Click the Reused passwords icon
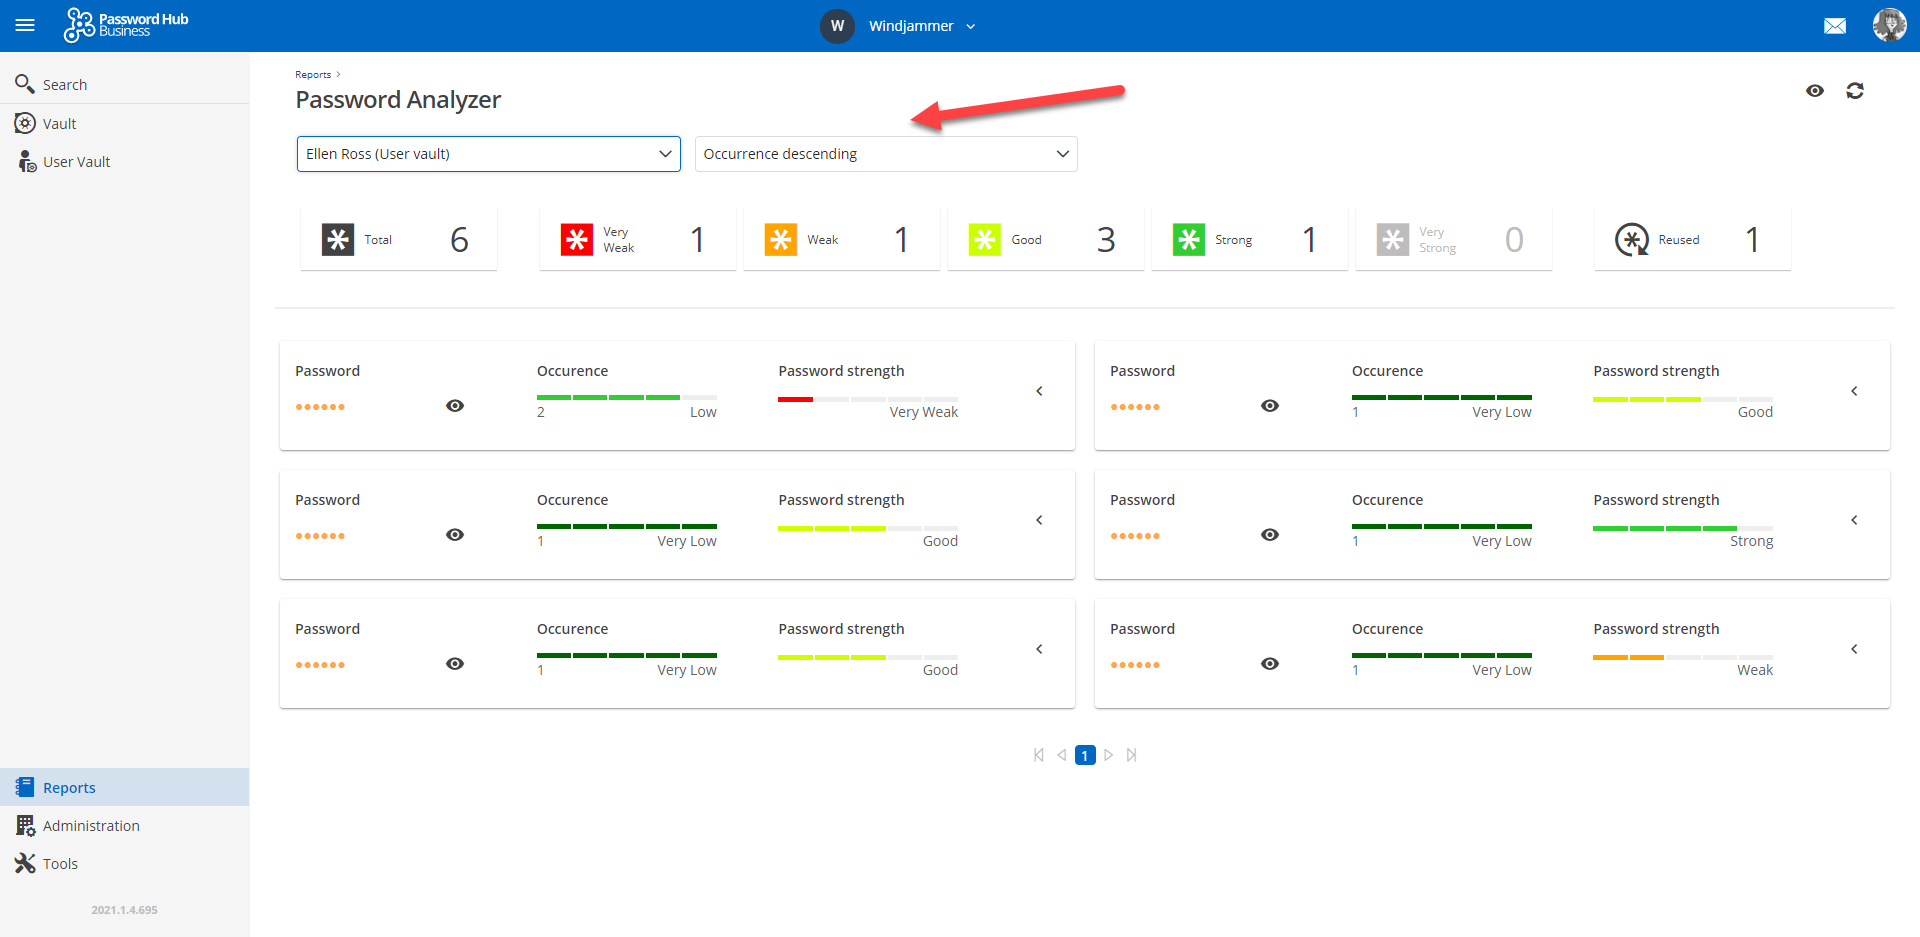The image size is (1920, 937). 1632,240
